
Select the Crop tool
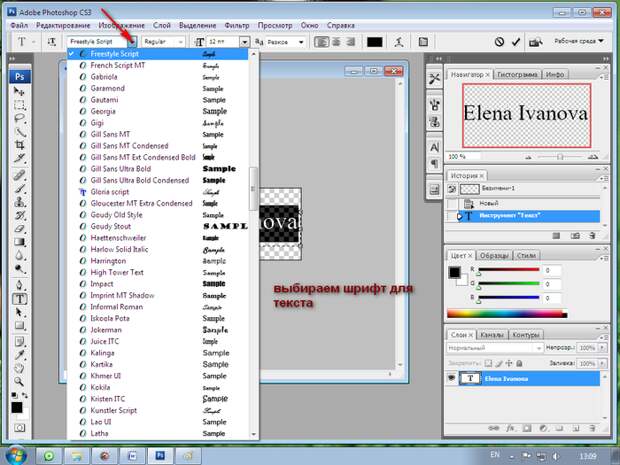tap(19, 145)
